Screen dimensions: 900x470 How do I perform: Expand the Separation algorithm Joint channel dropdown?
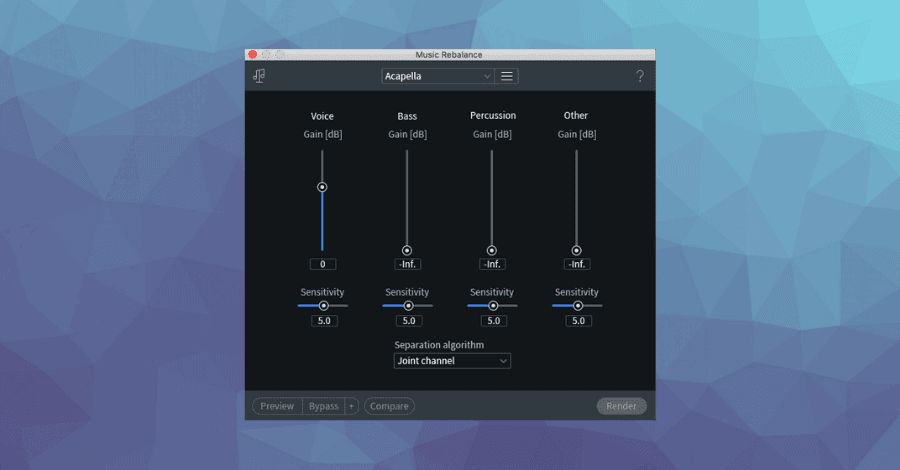tap(452, 361)
